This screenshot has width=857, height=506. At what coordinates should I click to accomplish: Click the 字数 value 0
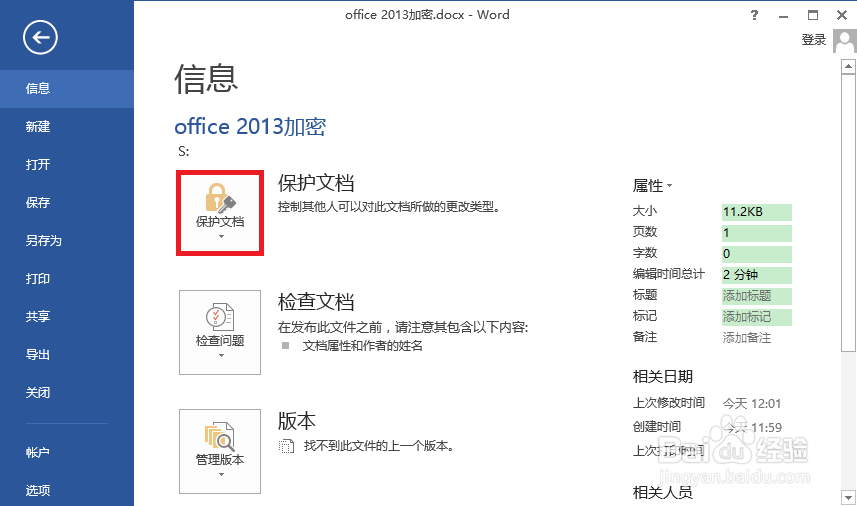[756, 254]
